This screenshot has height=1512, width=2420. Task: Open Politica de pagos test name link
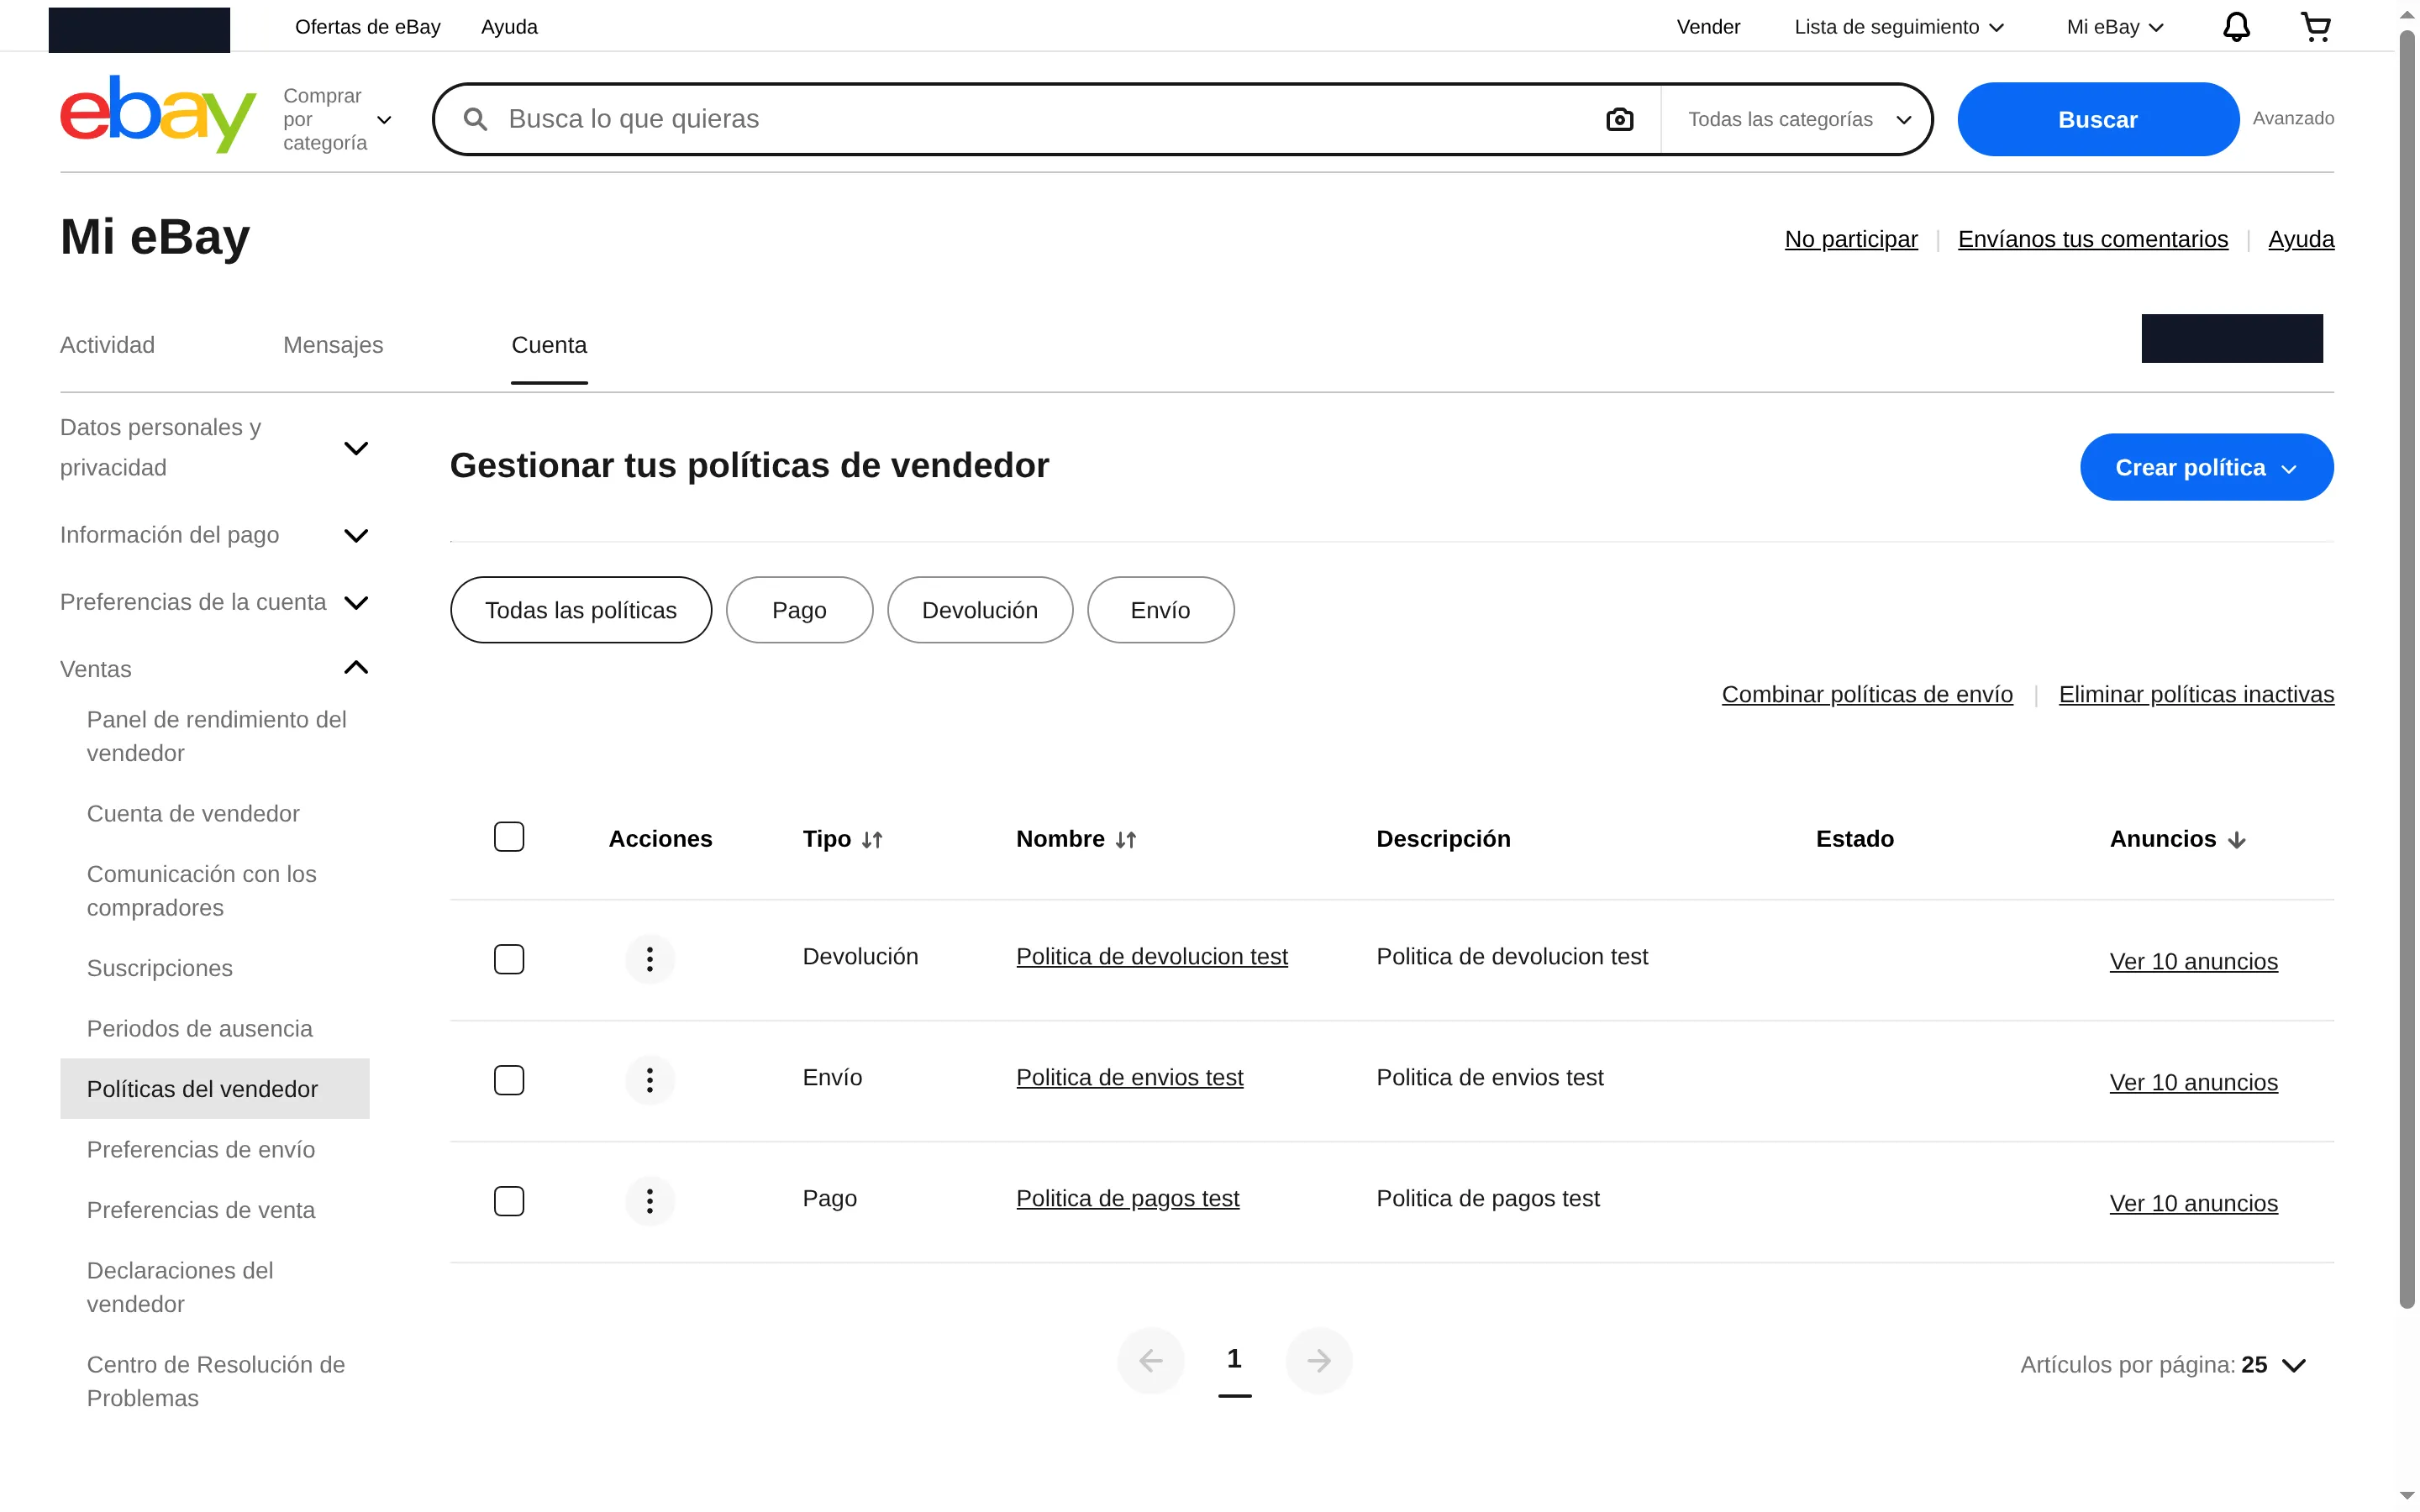(x=1128, y=1198)
